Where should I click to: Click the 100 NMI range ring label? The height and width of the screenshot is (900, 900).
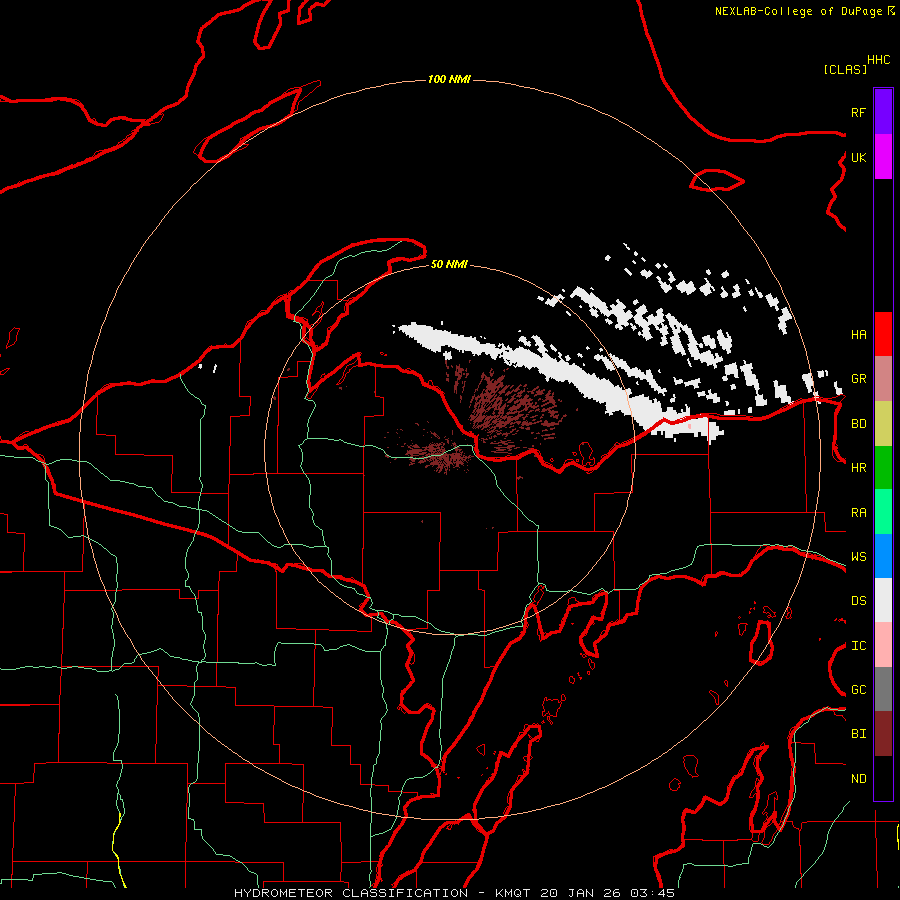449,79
